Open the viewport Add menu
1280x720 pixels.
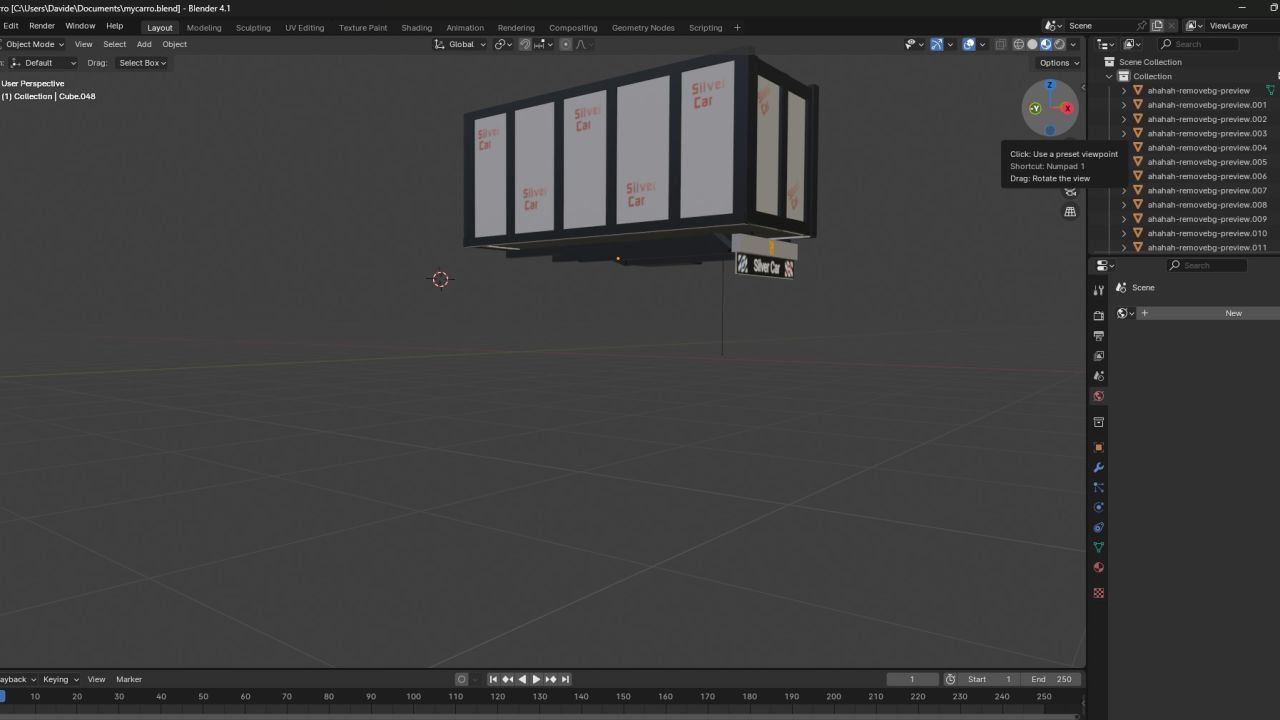click(144, 44)
